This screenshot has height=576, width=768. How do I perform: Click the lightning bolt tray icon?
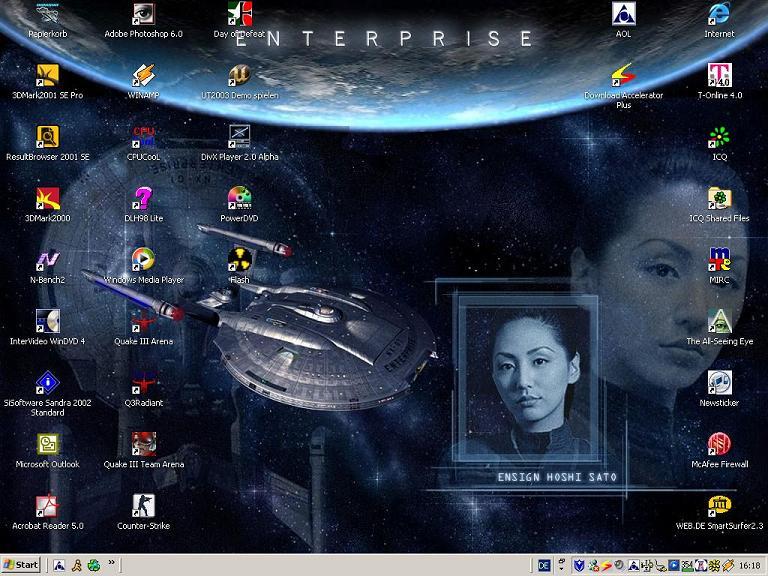[x=606, y=566]
